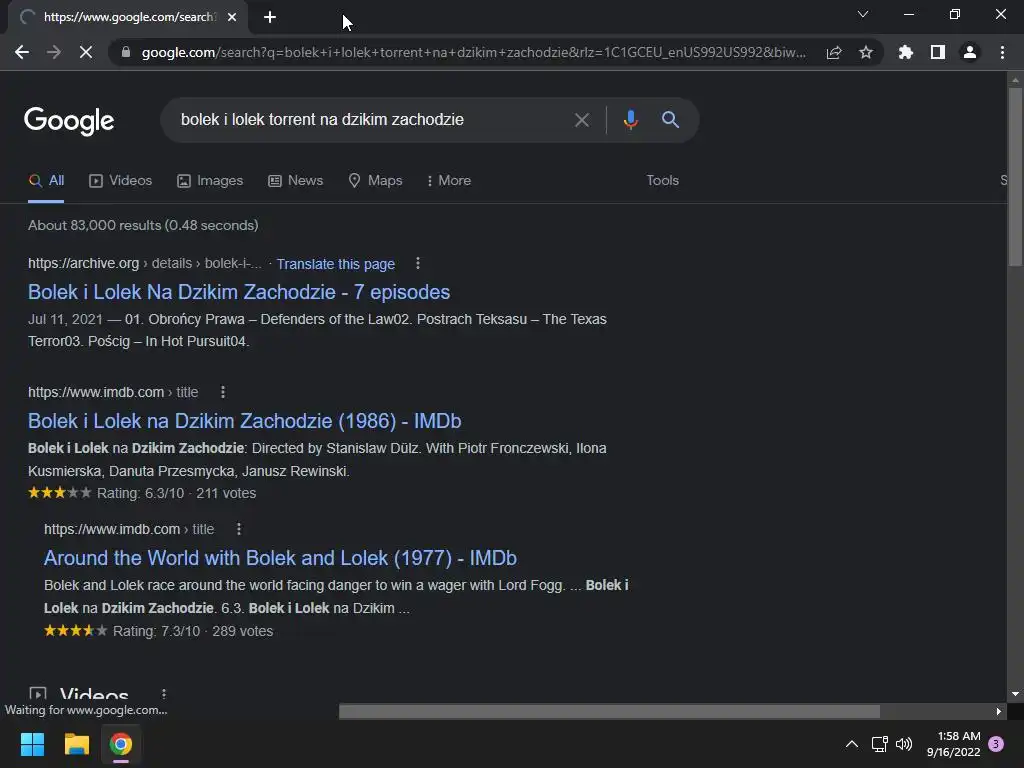Select the All results tab
Image resolution: width=1024 pixels, height=768 pixels.
46,181
